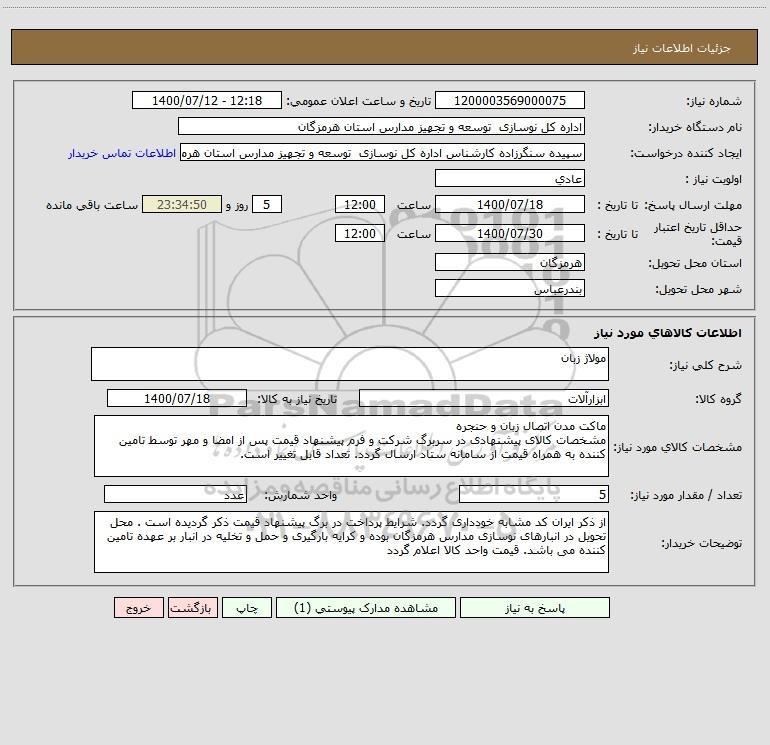The width and height of the screenshot is (770, 745).
Task: Click the مشخصات کالای مورد نیاز text area
Action: click(x=351, y=446)
